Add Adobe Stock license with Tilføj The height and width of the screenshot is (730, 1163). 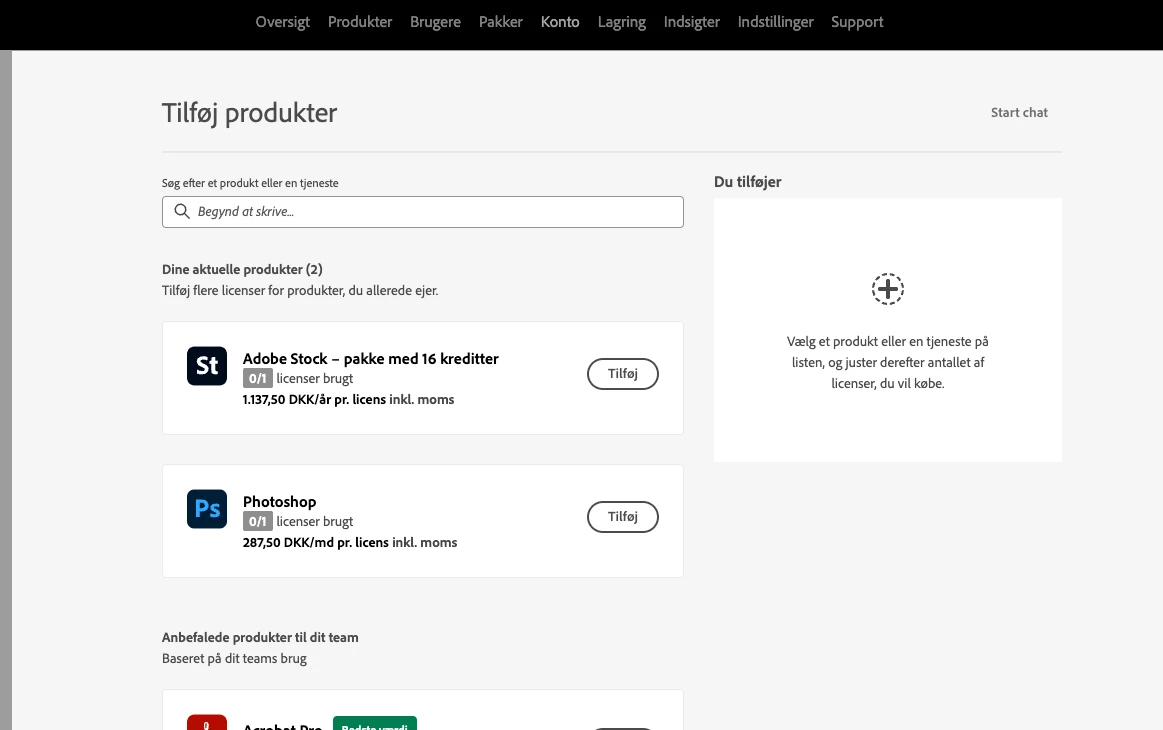click(x=623, y=374)
